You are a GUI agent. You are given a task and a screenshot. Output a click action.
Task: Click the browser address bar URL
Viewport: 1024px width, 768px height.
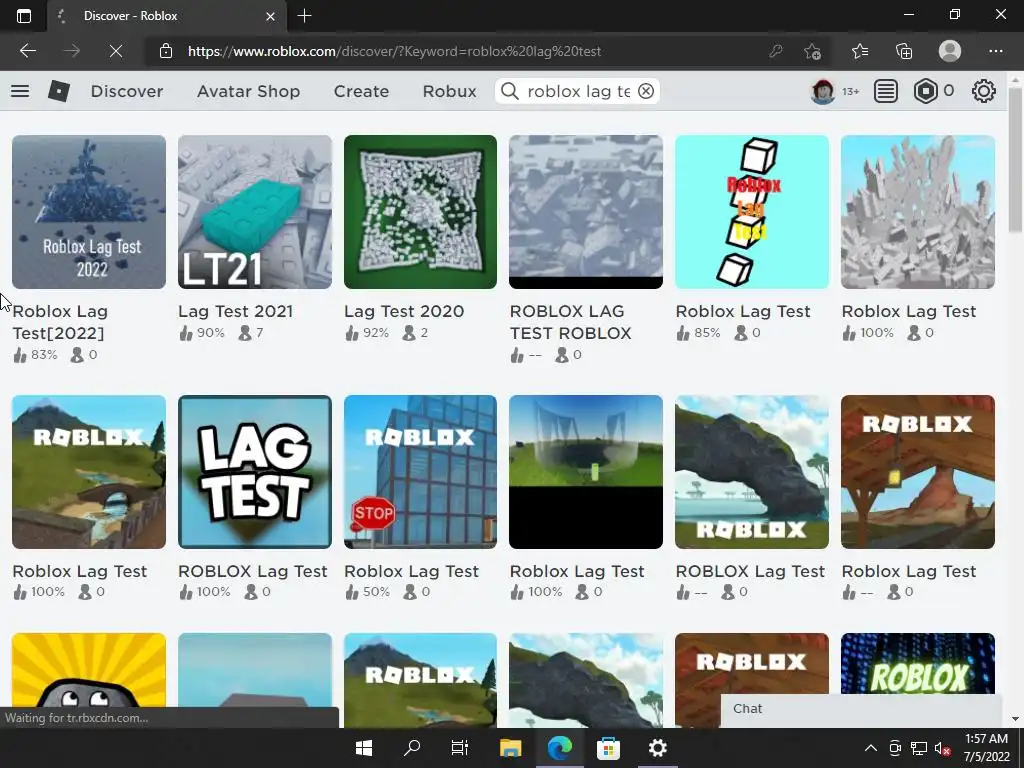394,51
